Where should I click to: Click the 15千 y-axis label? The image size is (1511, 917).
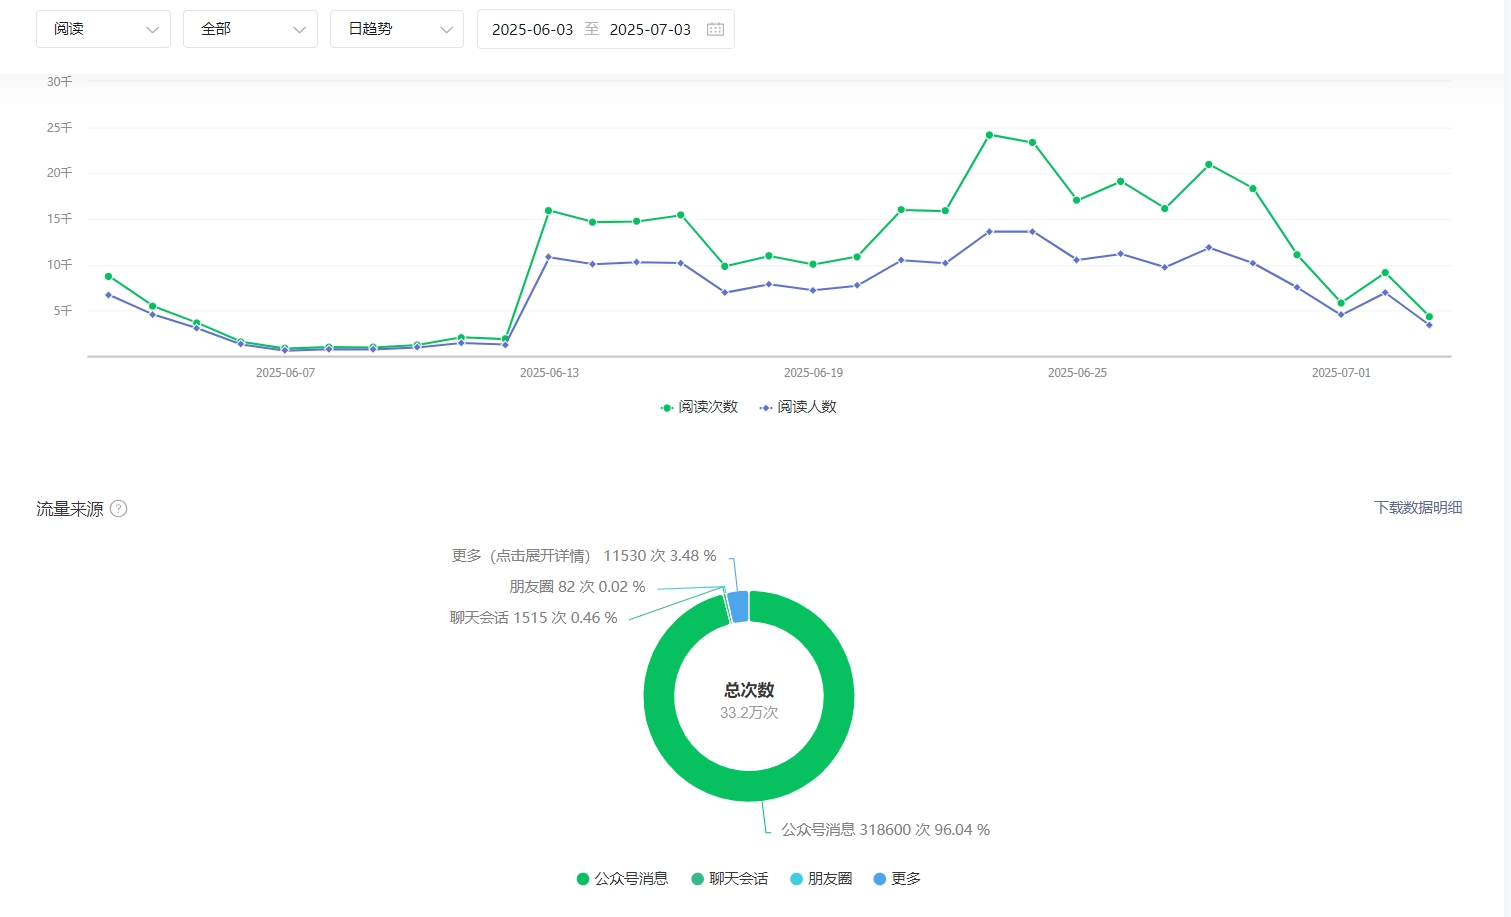[60, 219]
